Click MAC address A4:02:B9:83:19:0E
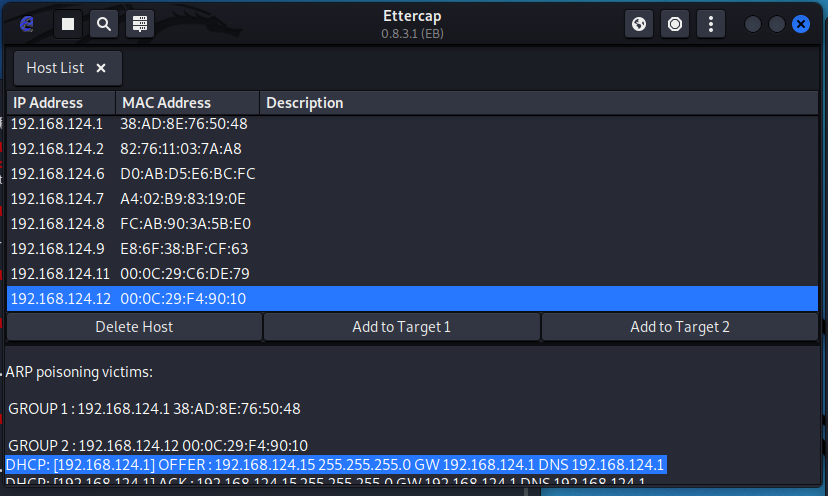This screenshot has height=496, width=828. coord(183,199)
